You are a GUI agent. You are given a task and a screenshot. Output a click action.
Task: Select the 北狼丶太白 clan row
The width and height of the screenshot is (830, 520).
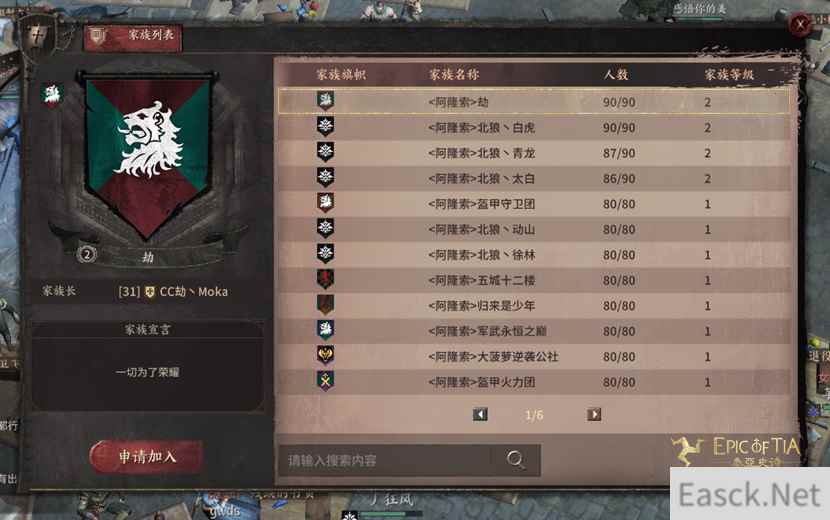pos(535,178)
